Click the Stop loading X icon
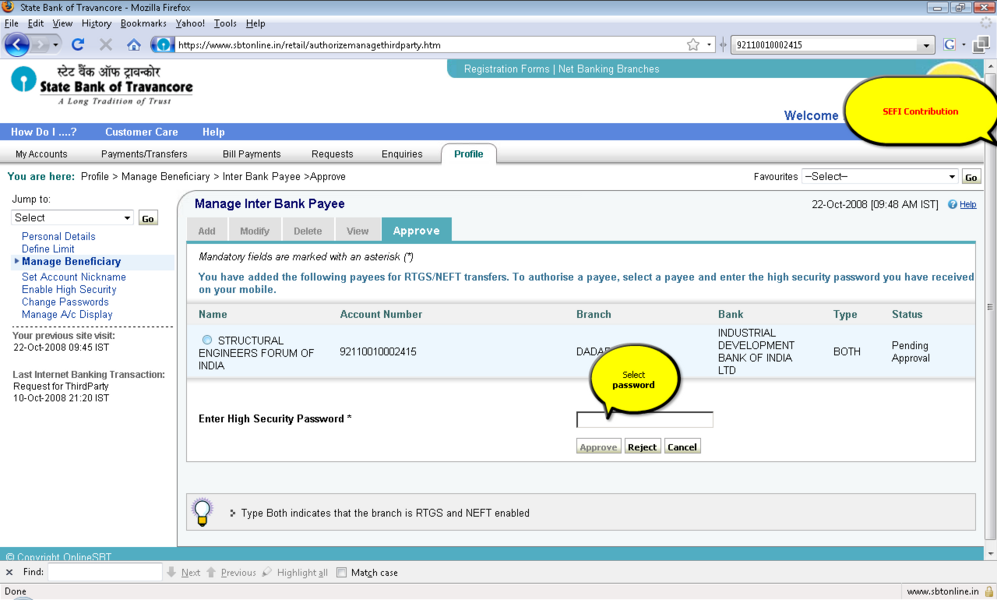Screen dimensions: 997x600 [105, 45]
